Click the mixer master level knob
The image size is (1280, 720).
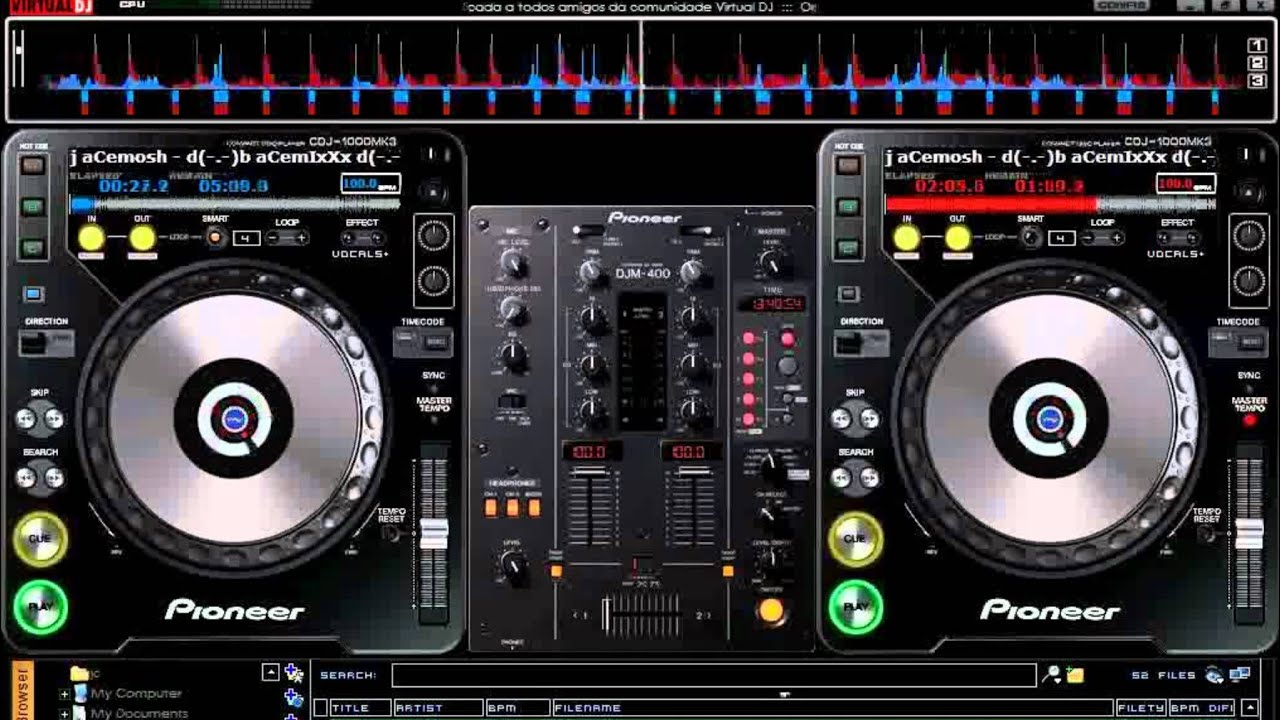coord(770,263)
